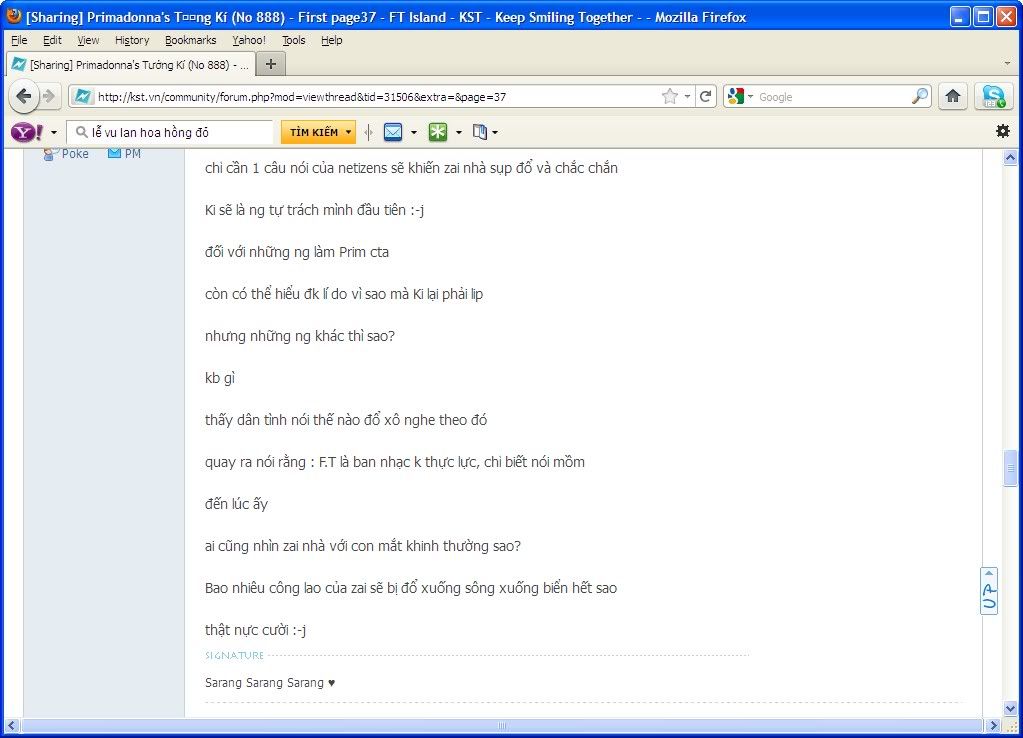Click the horizontal scrollbar right arrow
Screen dimensions: 1023x738
(x=992, y=726)
